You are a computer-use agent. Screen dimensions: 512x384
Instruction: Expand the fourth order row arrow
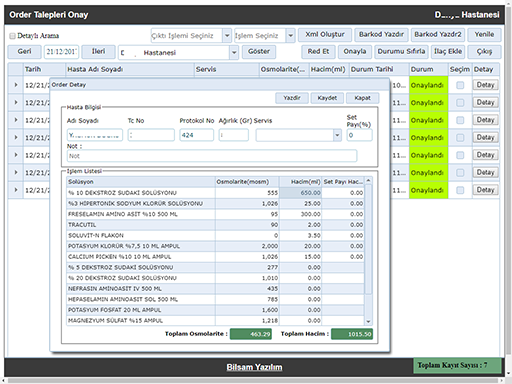(x=16, y=138)
